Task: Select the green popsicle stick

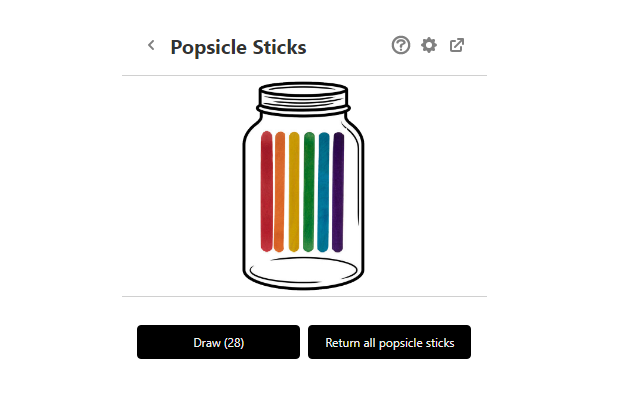Action: (x=309, y=190)
